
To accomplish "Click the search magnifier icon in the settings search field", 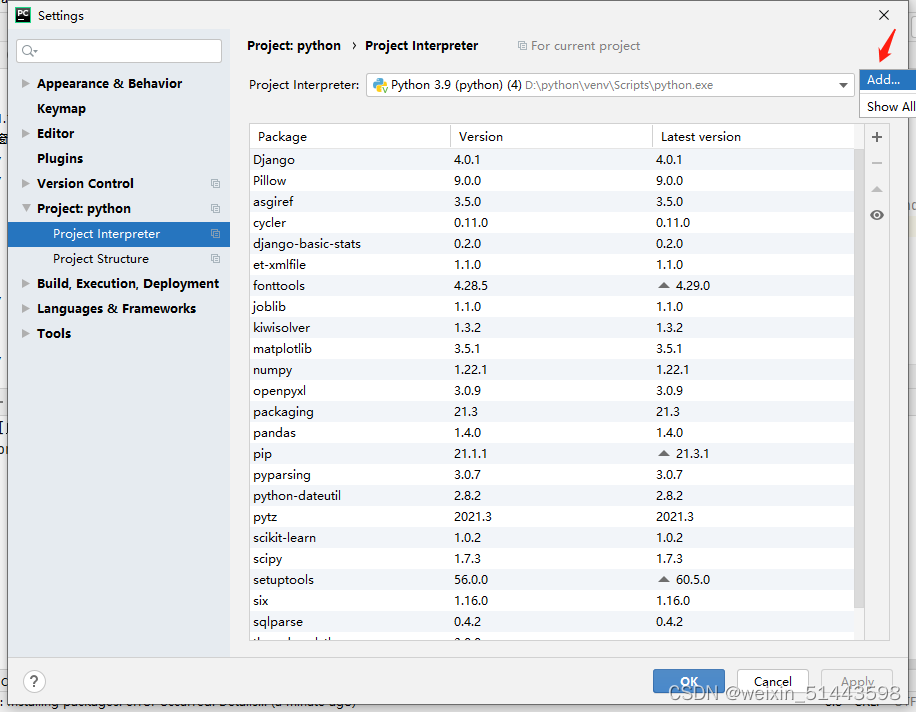I will click(x=29, y=51).
